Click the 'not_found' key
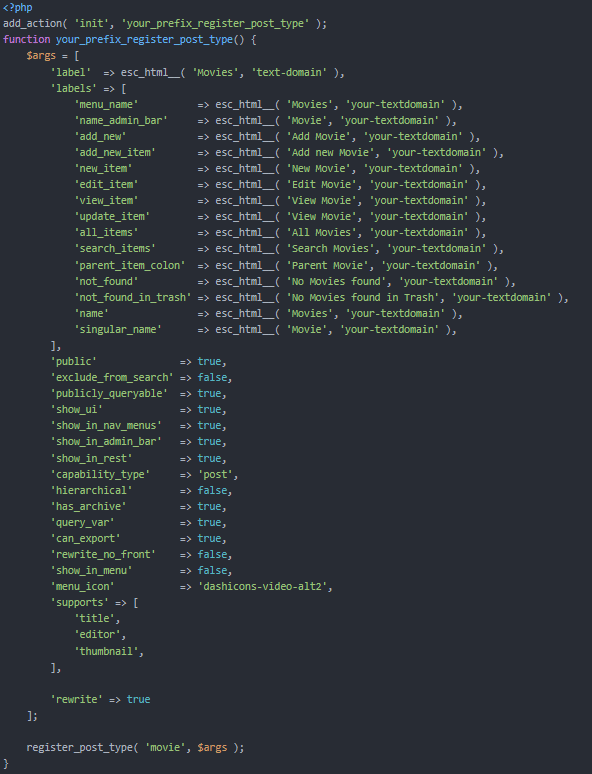592x774 pixels. 106,281
